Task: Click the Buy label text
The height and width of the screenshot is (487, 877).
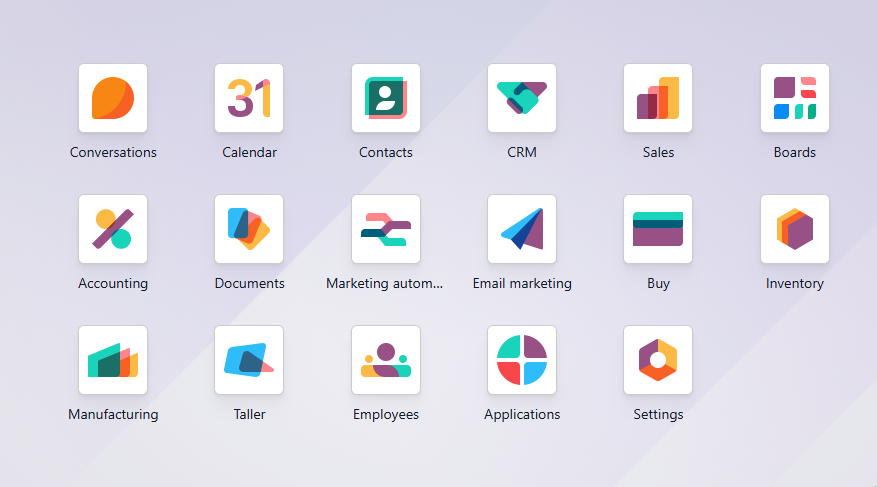Action: pyautogui.click(x=658, y=283)
